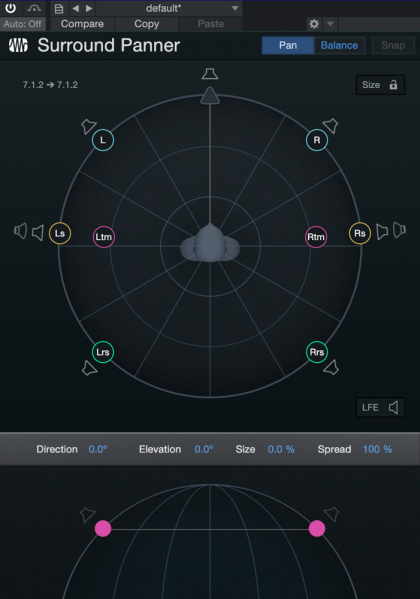420x599 pixels.
Task: Click the Paste button
Action: 211,24
